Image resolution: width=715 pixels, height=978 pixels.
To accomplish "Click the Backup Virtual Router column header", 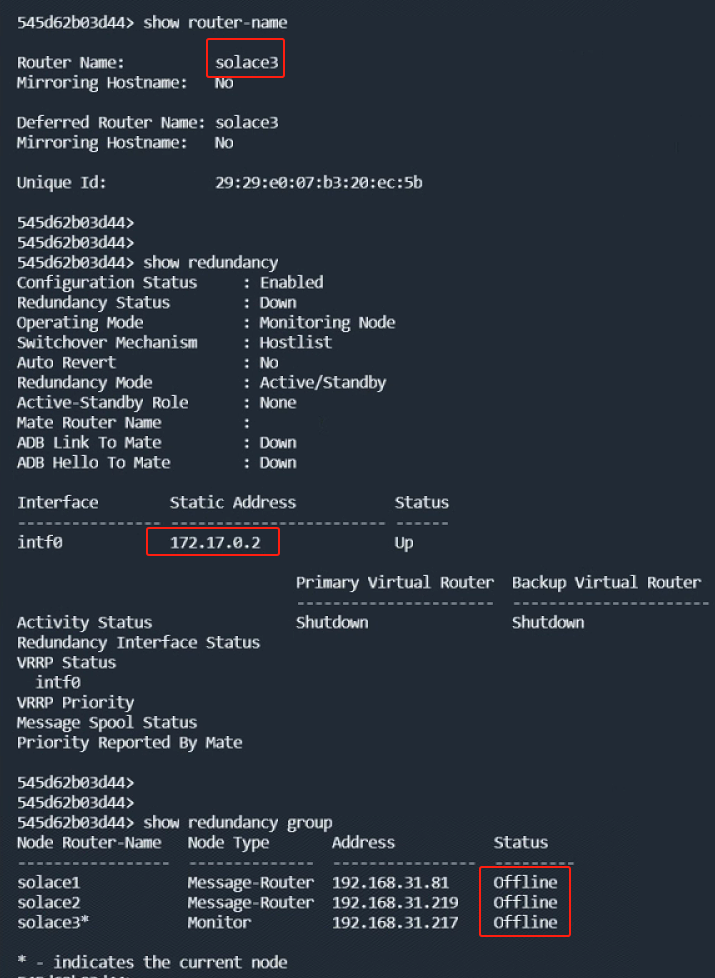I will (x=606, y=583).
